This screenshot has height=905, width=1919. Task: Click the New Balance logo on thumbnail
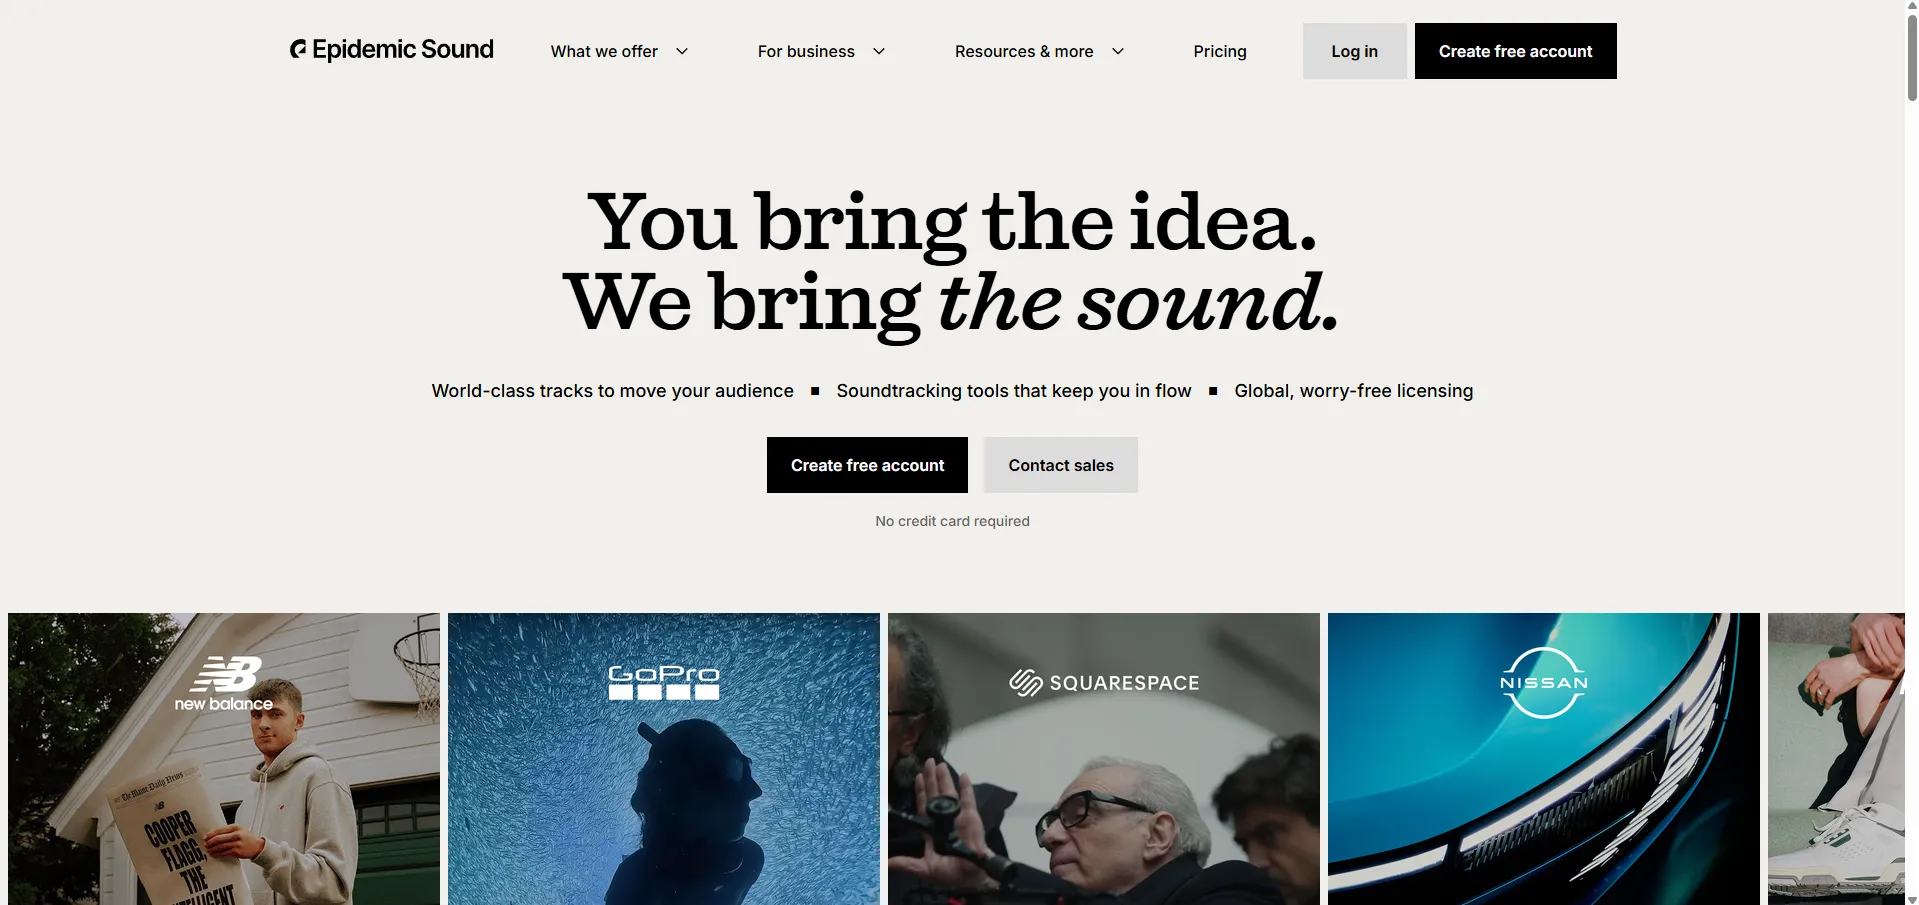(224, 684)
